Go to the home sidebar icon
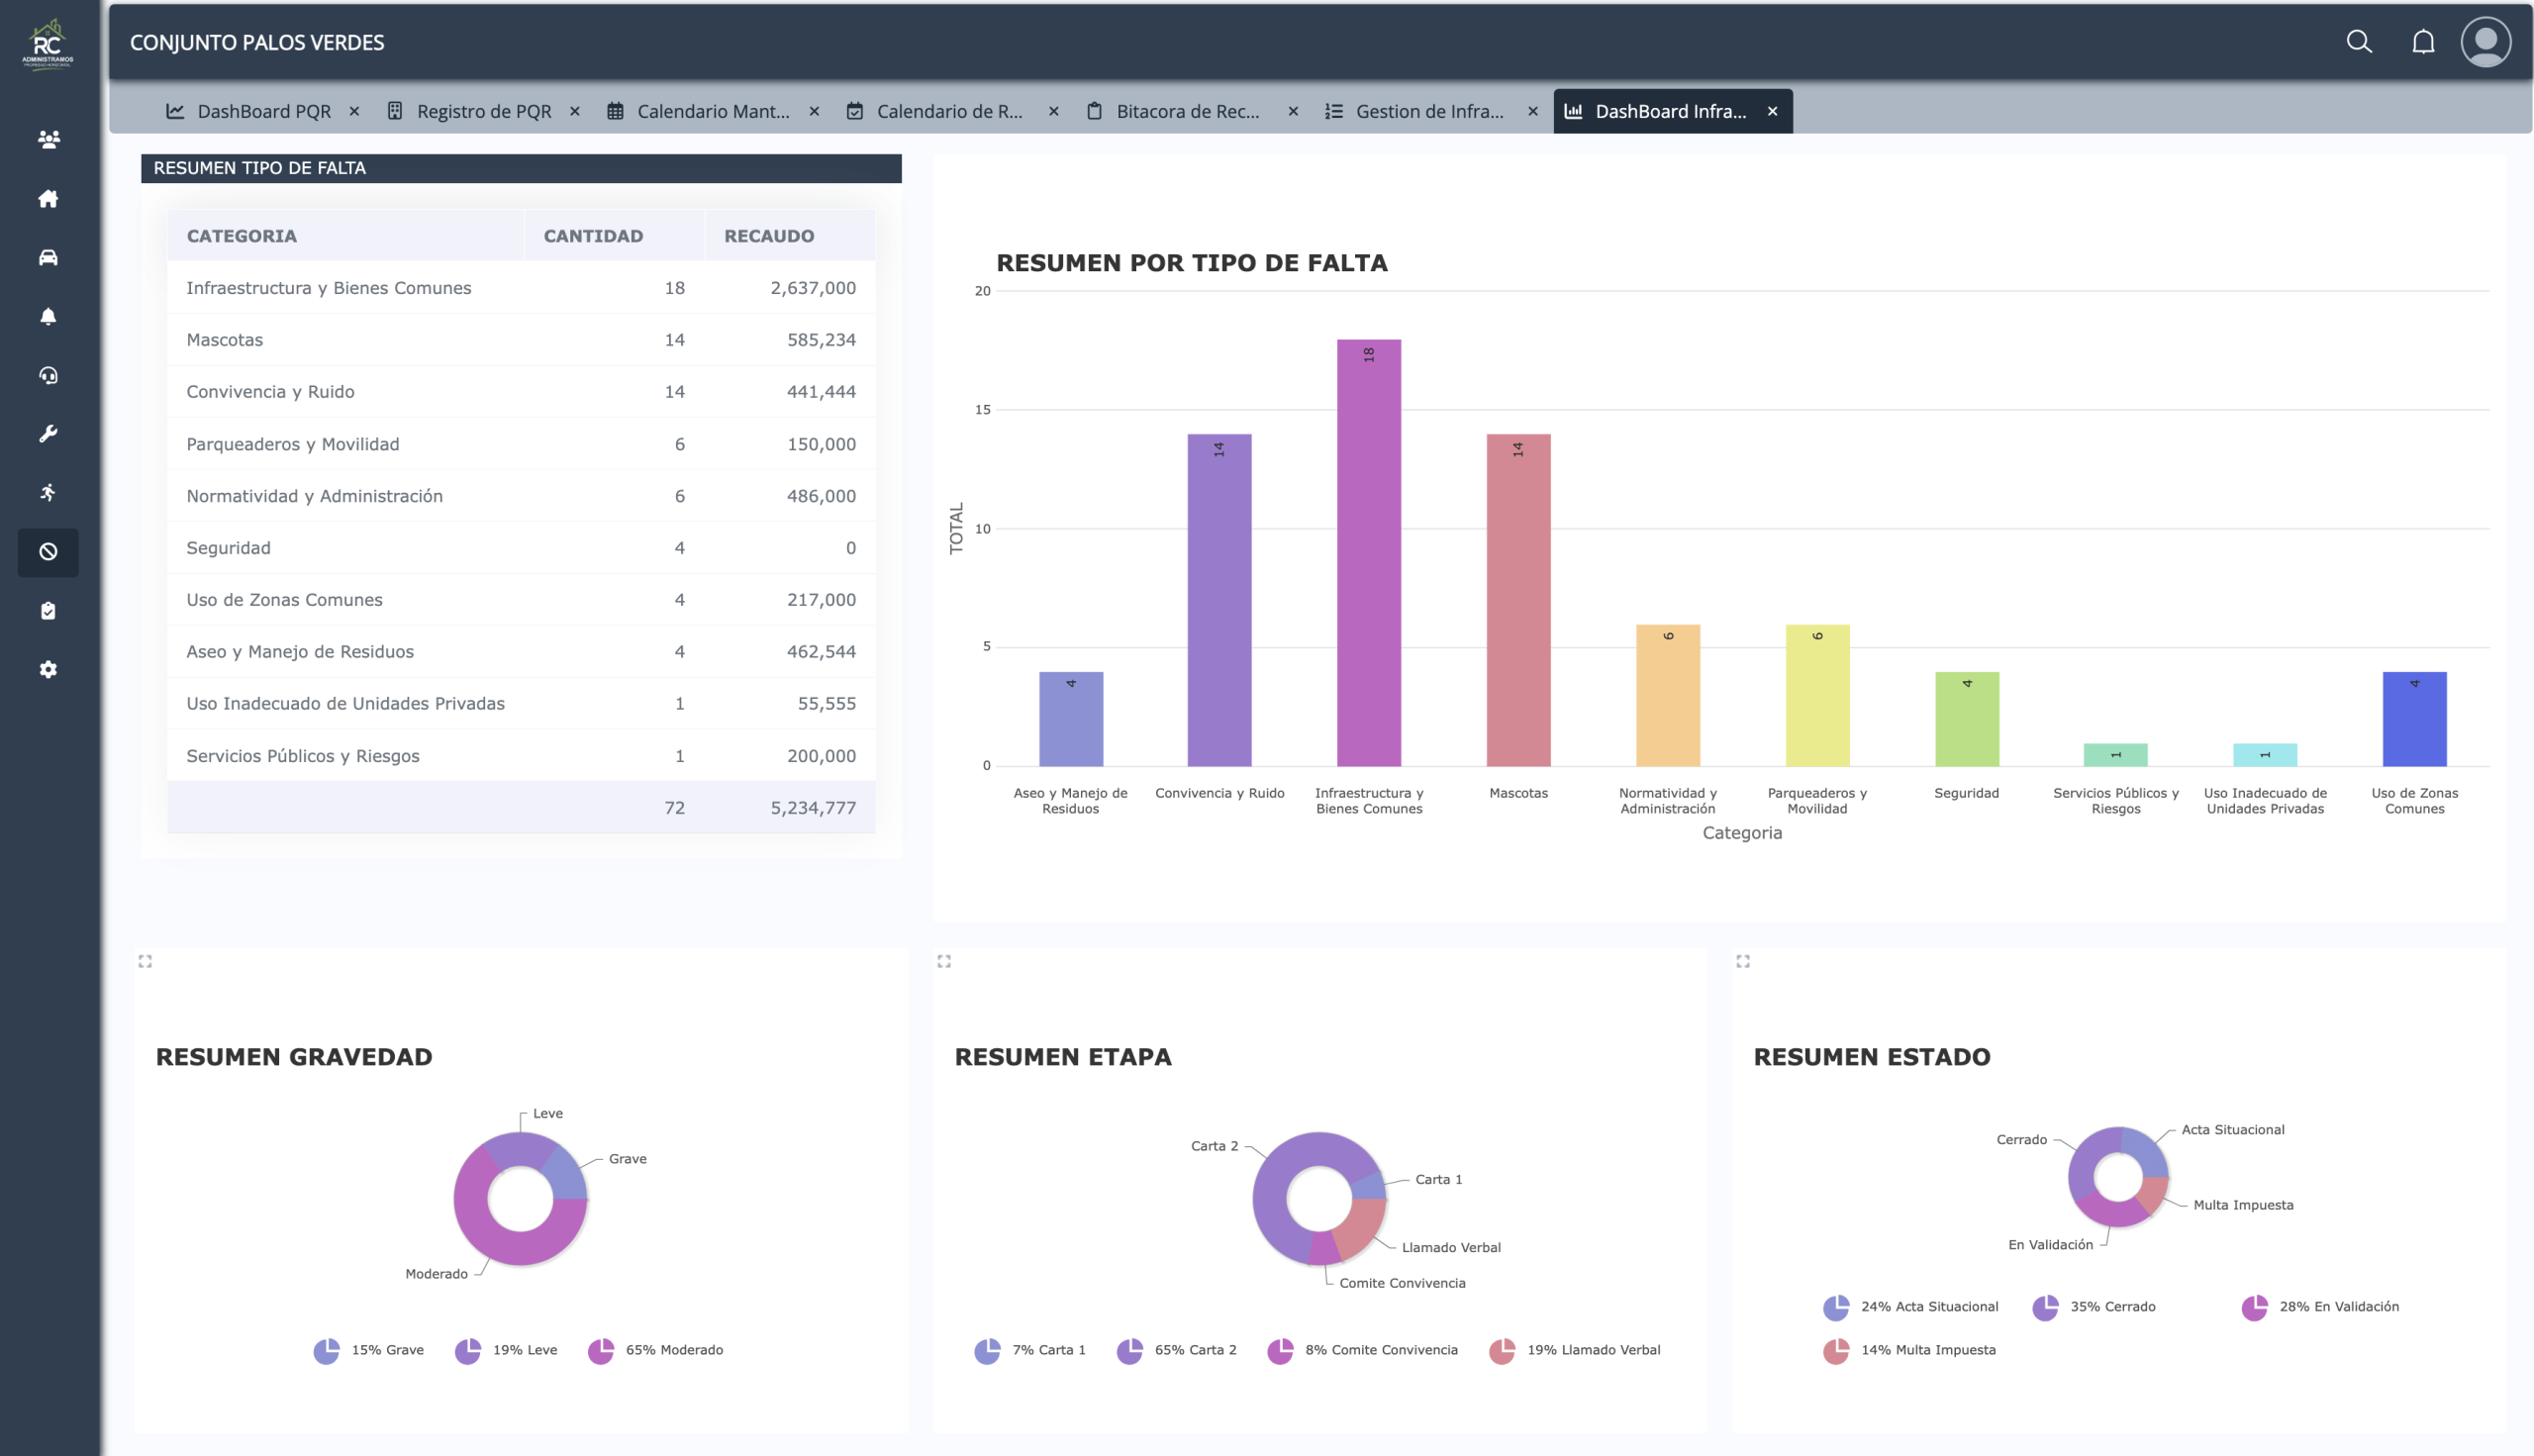Image resolution: width=2534 pixels, height=1456 pixels. pos(48,198)
